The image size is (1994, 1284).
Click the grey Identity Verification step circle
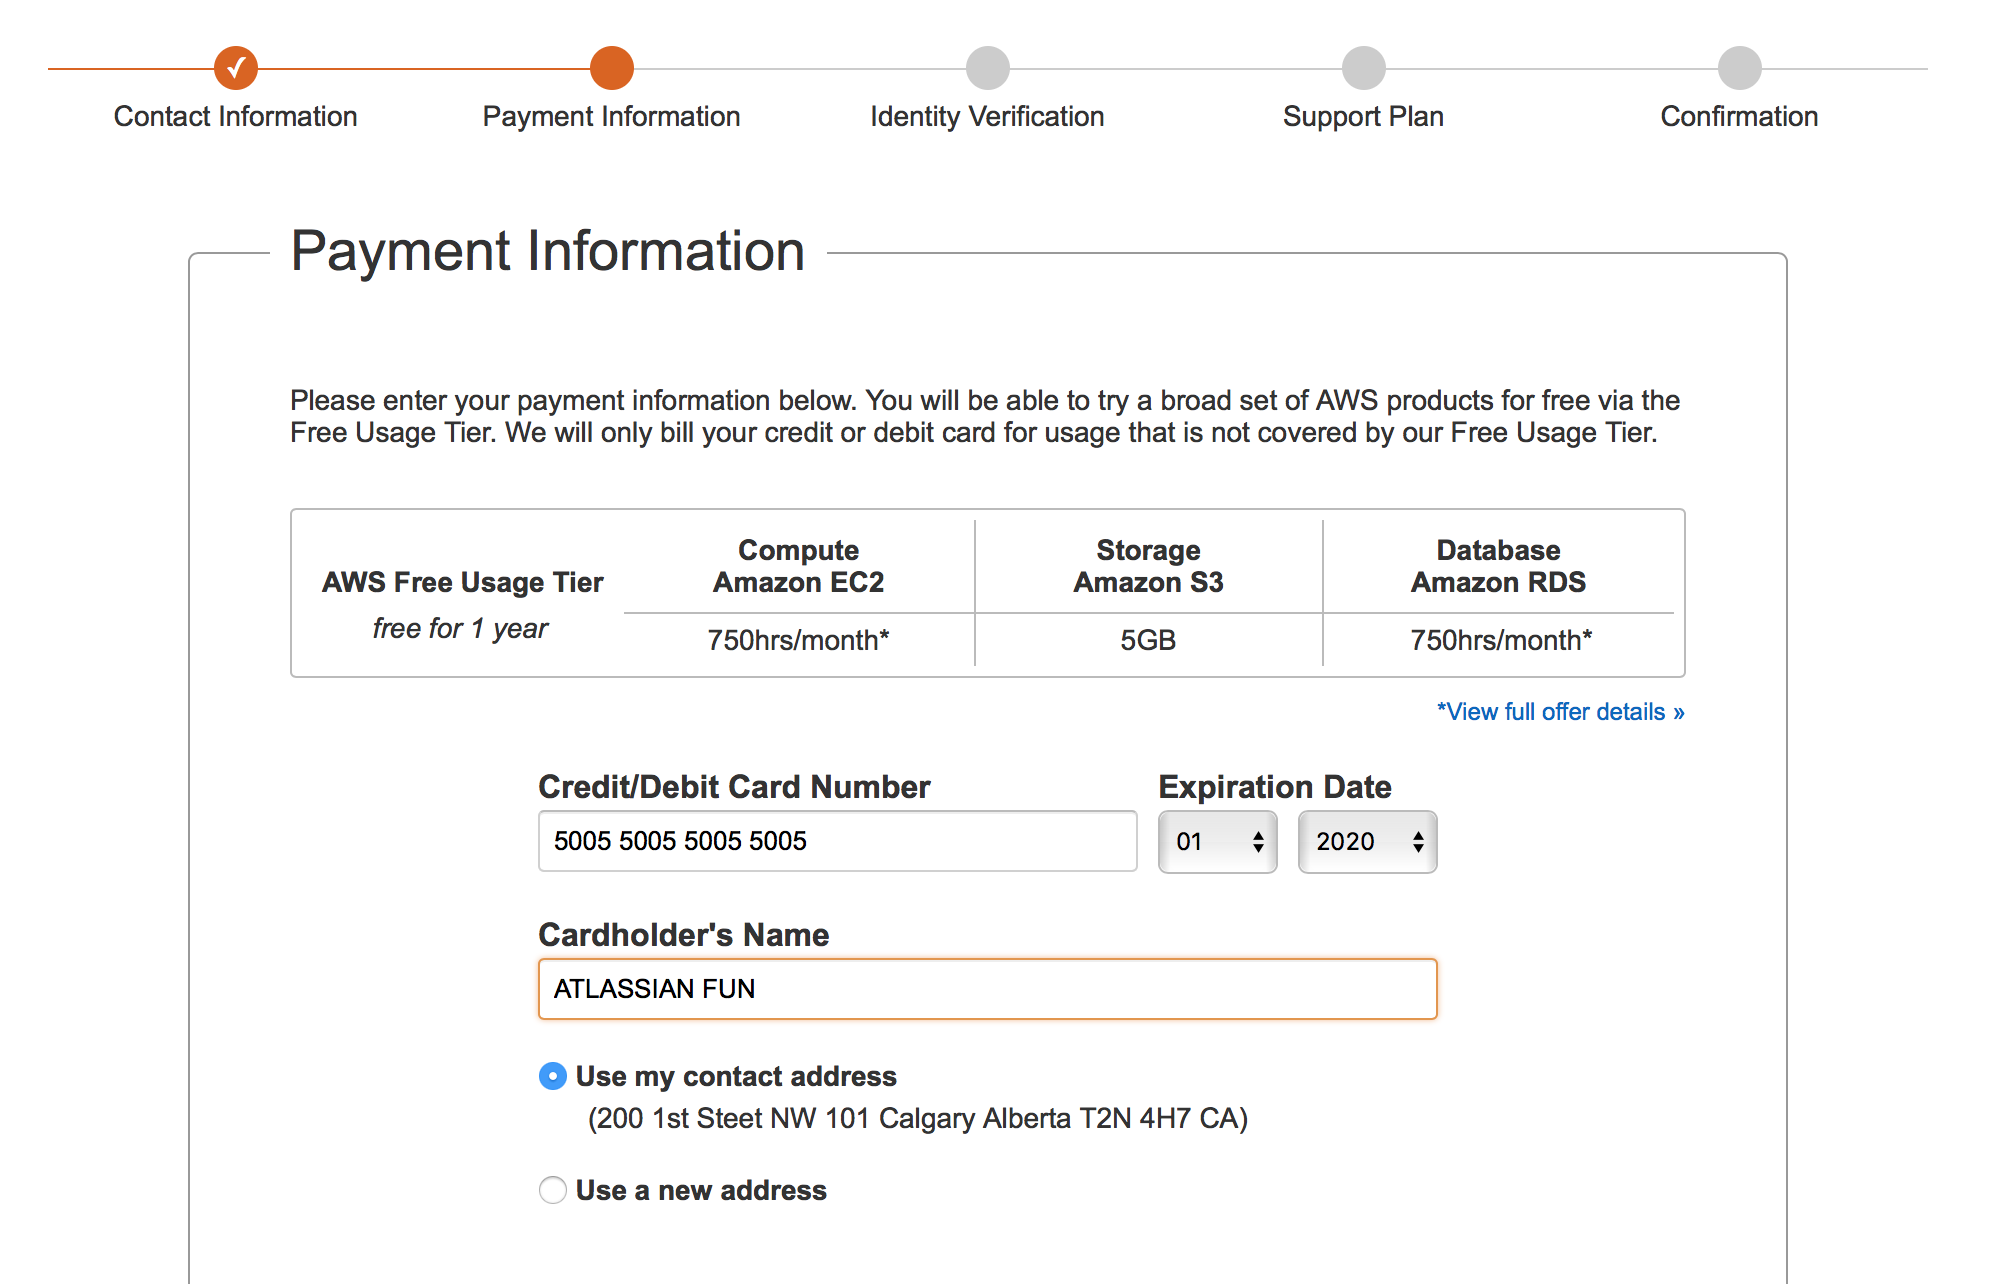tap(988, 68)
